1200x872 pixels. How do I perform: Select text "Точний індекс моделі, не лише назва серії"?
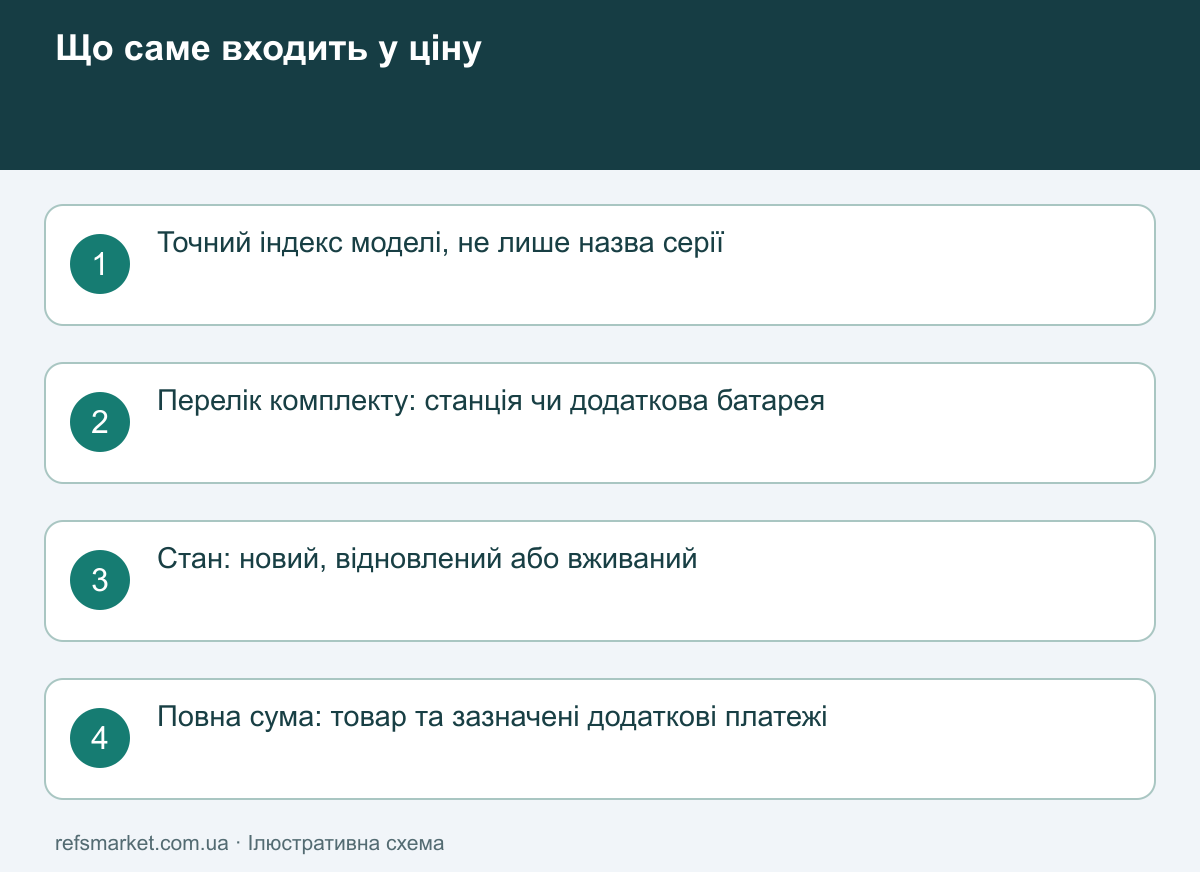[x=440, y=243]
